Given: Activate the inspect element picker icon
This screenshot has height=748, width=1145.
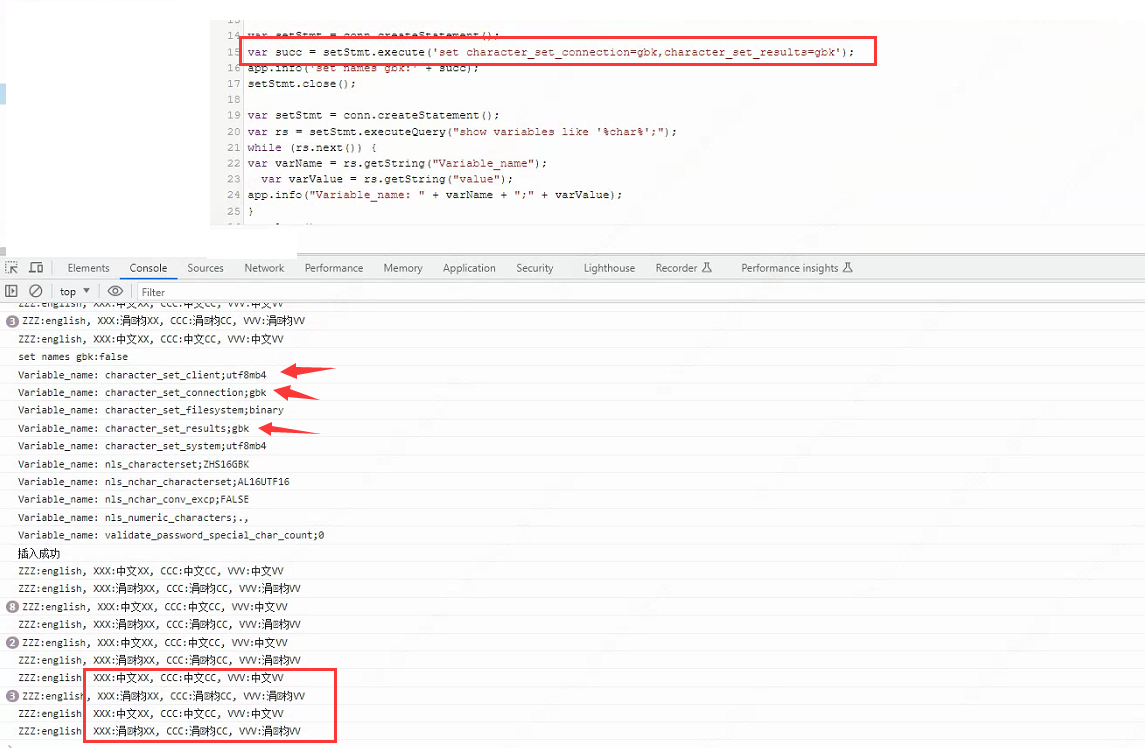Looking at the screenshot, I should [12, 268].
